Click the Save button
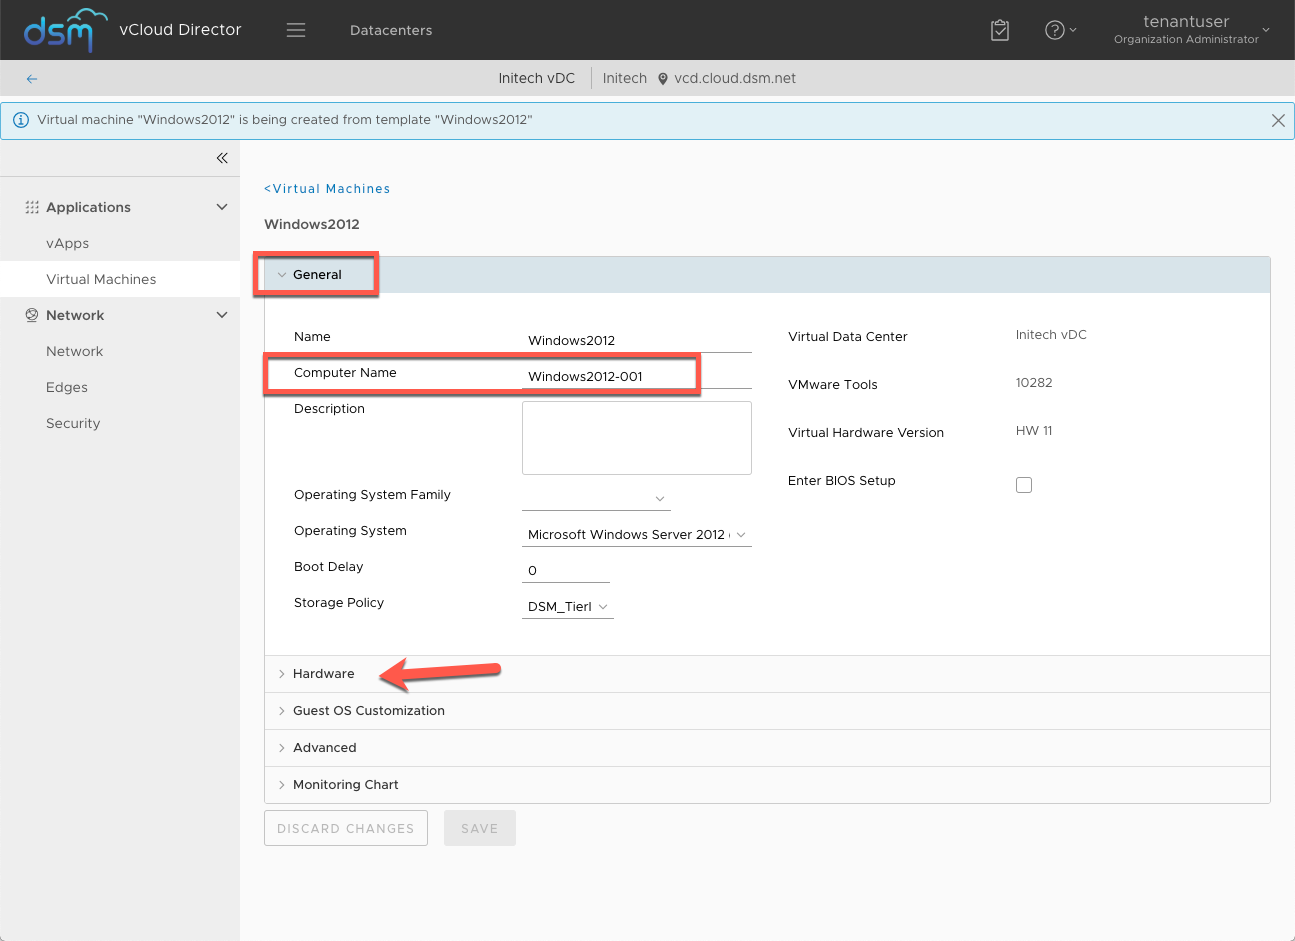The width and height of the screenshot is (1295, 941). [x=480, y=828]
